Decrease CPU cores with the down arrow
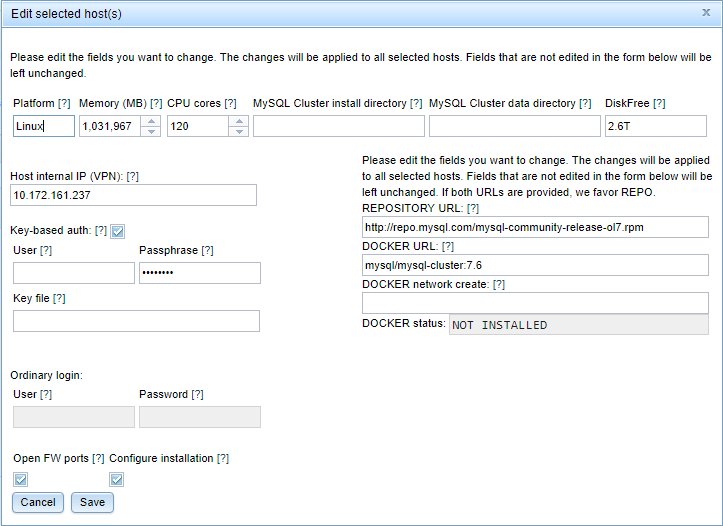Screen dimensions: 723x526 pos(239,131)
